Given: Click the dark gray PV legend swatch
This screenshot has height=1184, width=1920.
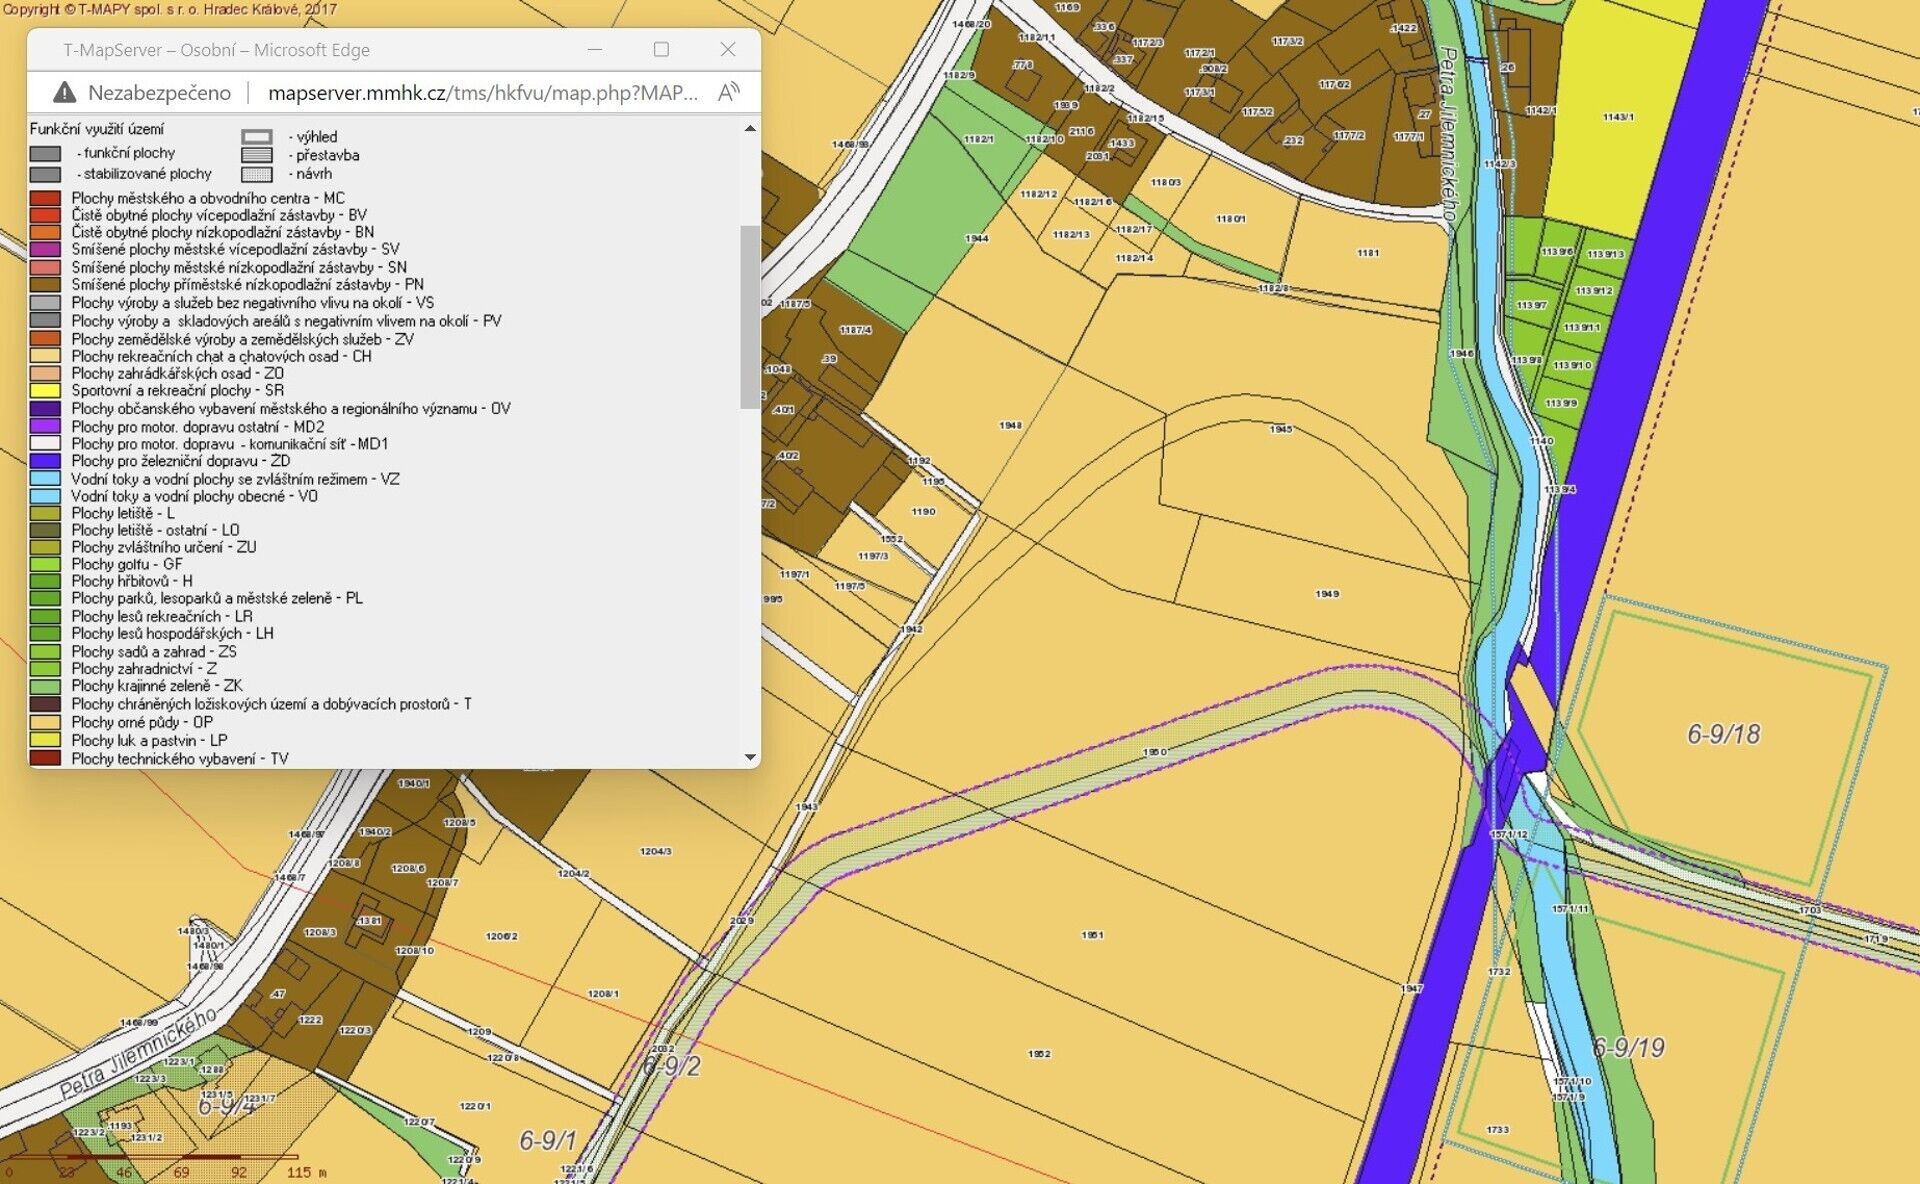Looking at the screenshot, I should click(x=45, y=321).
